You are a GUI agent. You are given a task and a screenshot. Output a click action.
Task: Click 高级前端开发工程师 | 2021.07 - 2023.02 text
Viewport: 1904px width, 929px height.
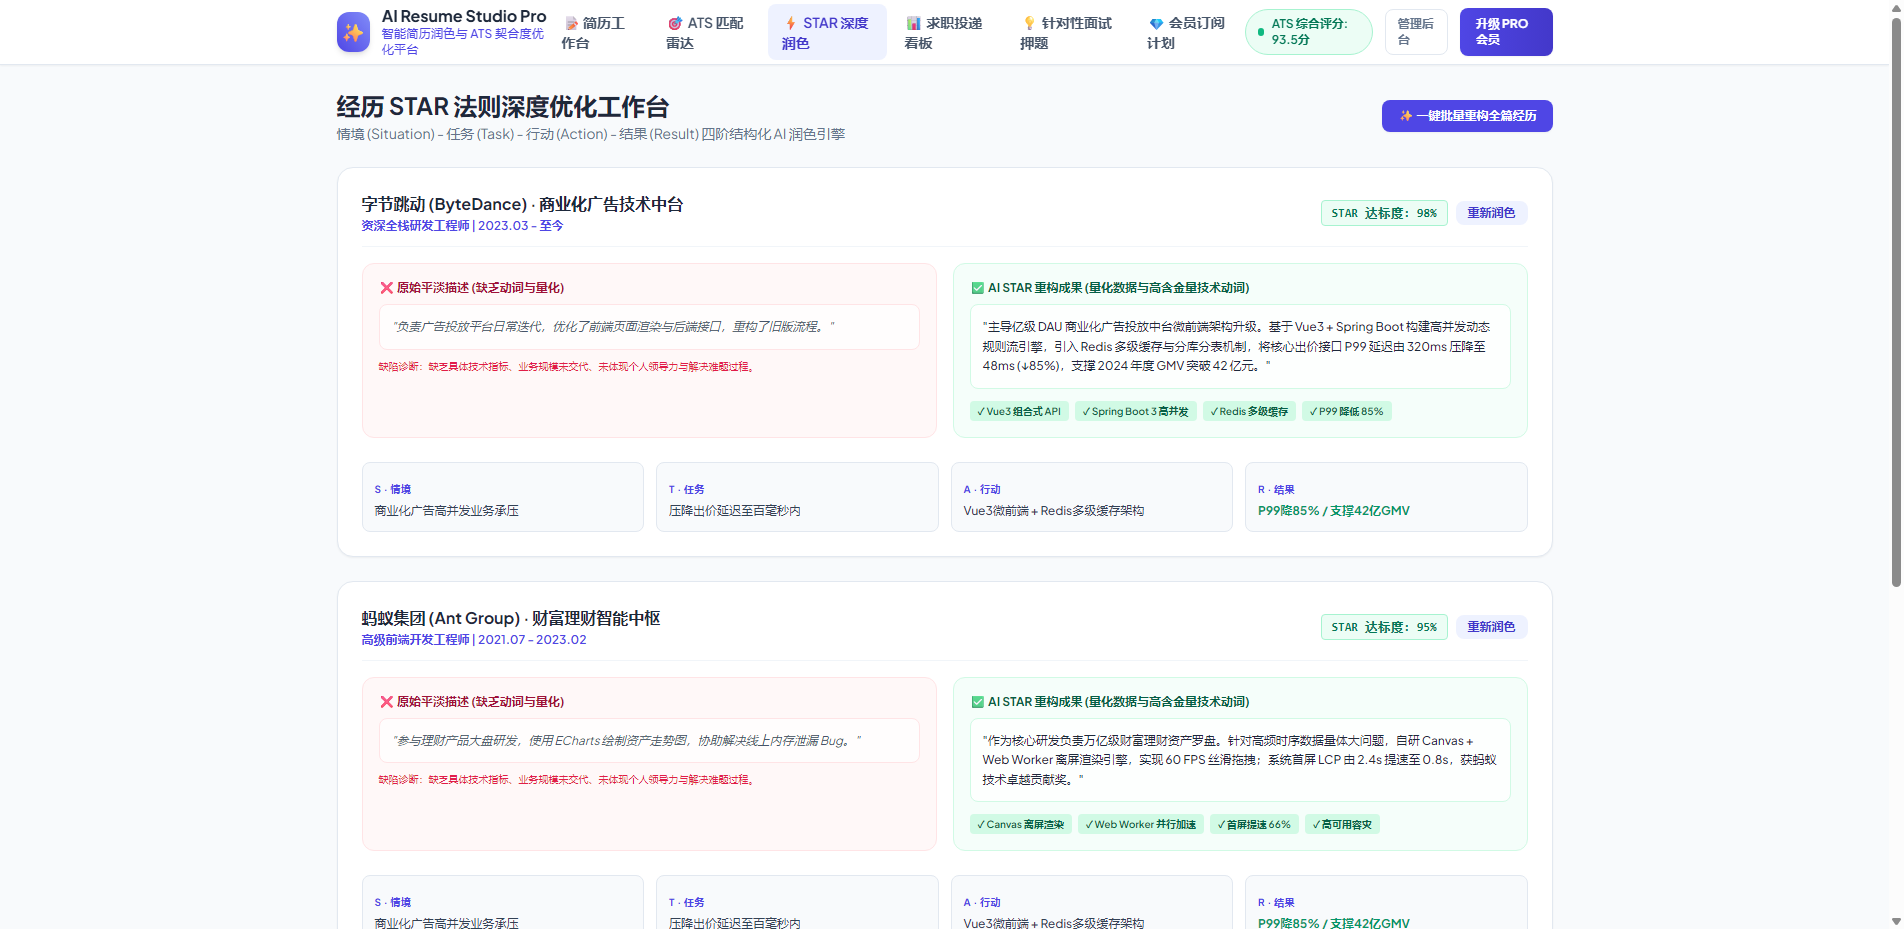pos(474,640)
